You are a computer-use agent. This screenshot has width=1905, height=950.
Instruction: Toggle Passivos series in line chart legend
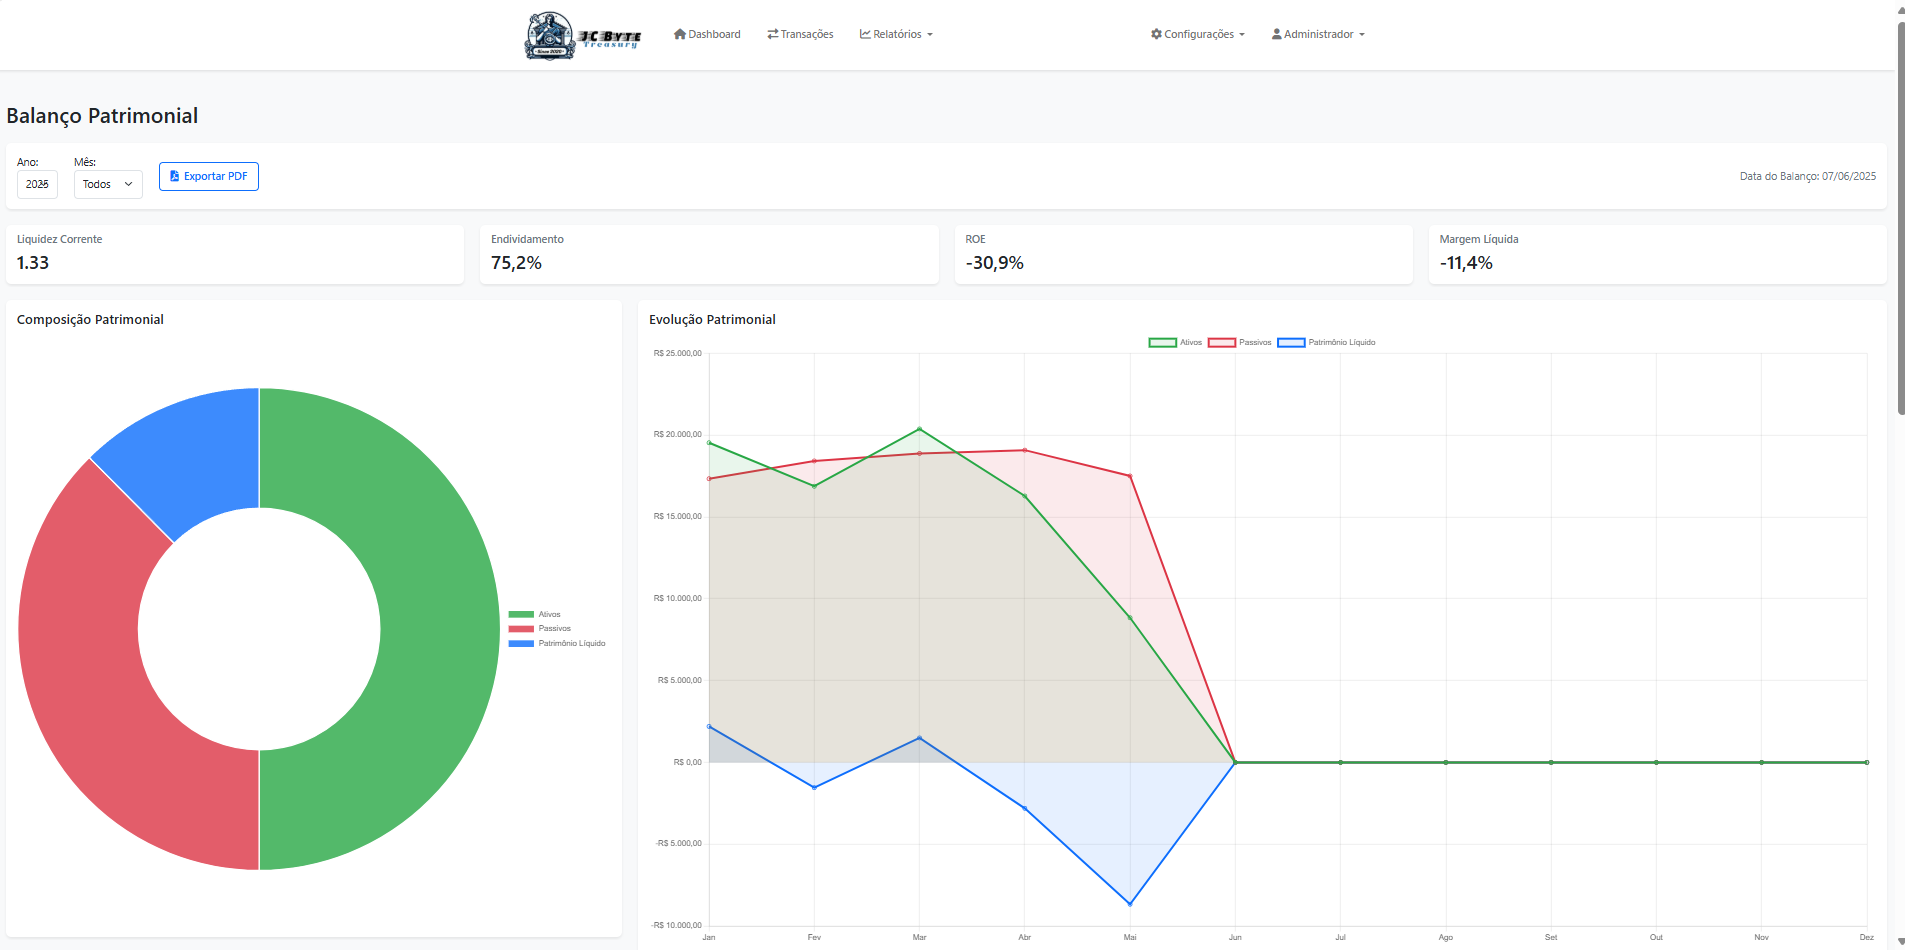pyautogui.click(x=1240, y=343)
